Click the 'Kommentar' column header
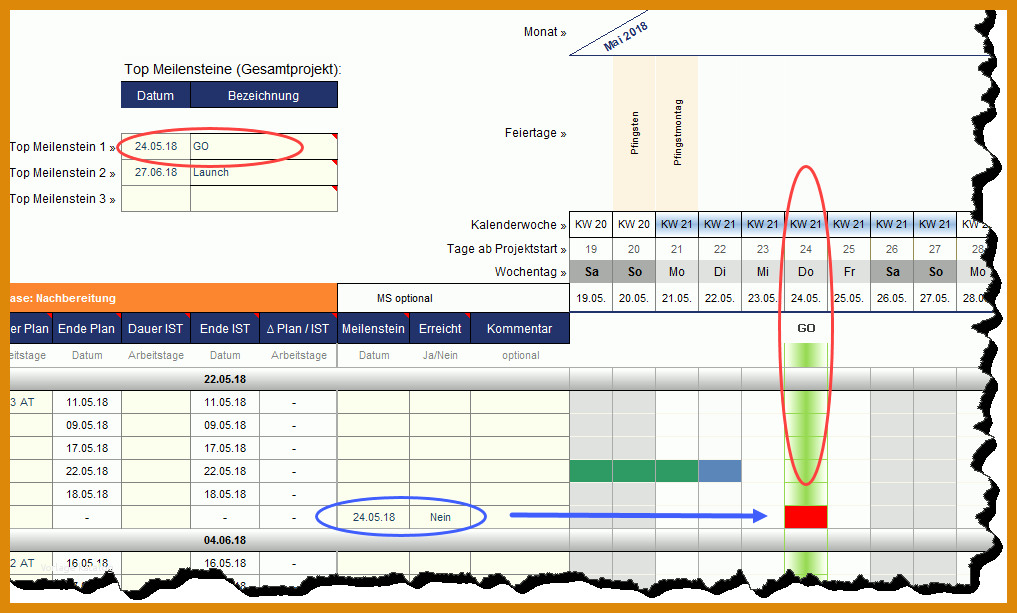This screenshot has height=613, width=1017. click(x=520, y=329)
